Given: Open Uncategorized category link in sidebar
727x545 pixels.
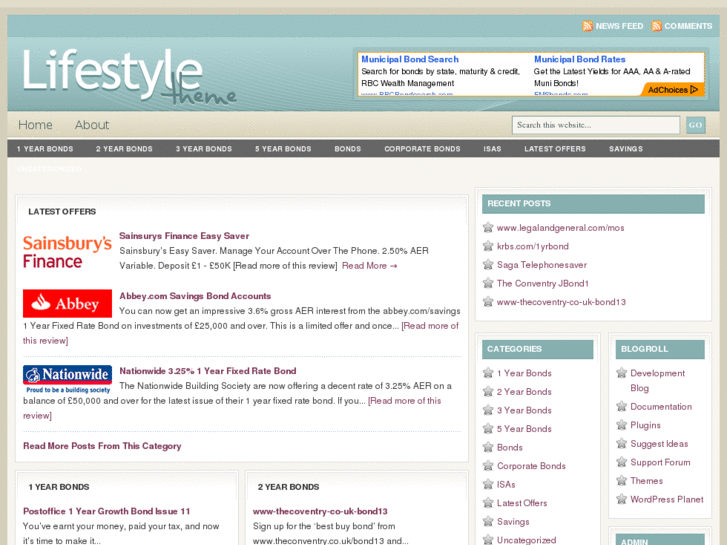Looking at the screenshot, I should pyautogui.click(x=527, y=540).
